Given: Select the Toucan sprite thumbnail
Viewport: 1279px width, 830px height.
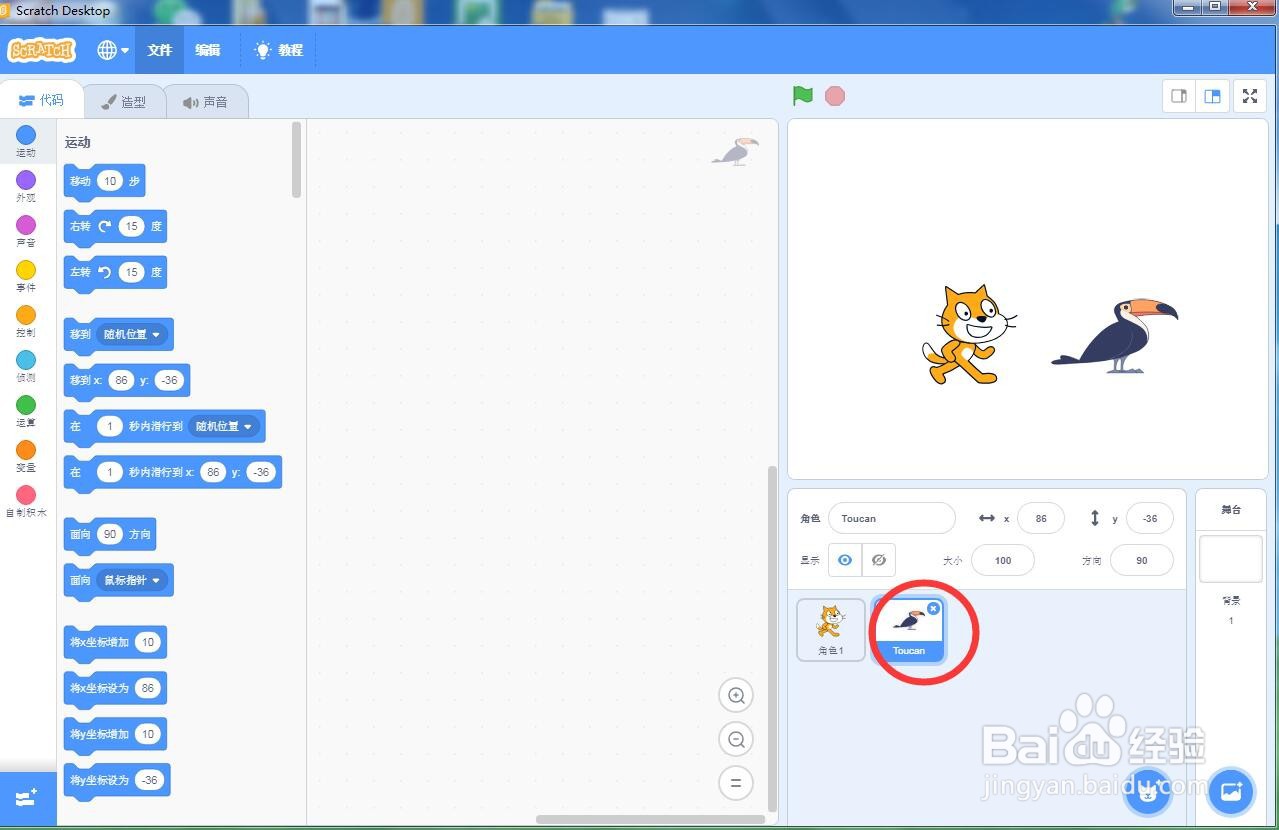Looking at the screenshot, I should click(908, 630).
